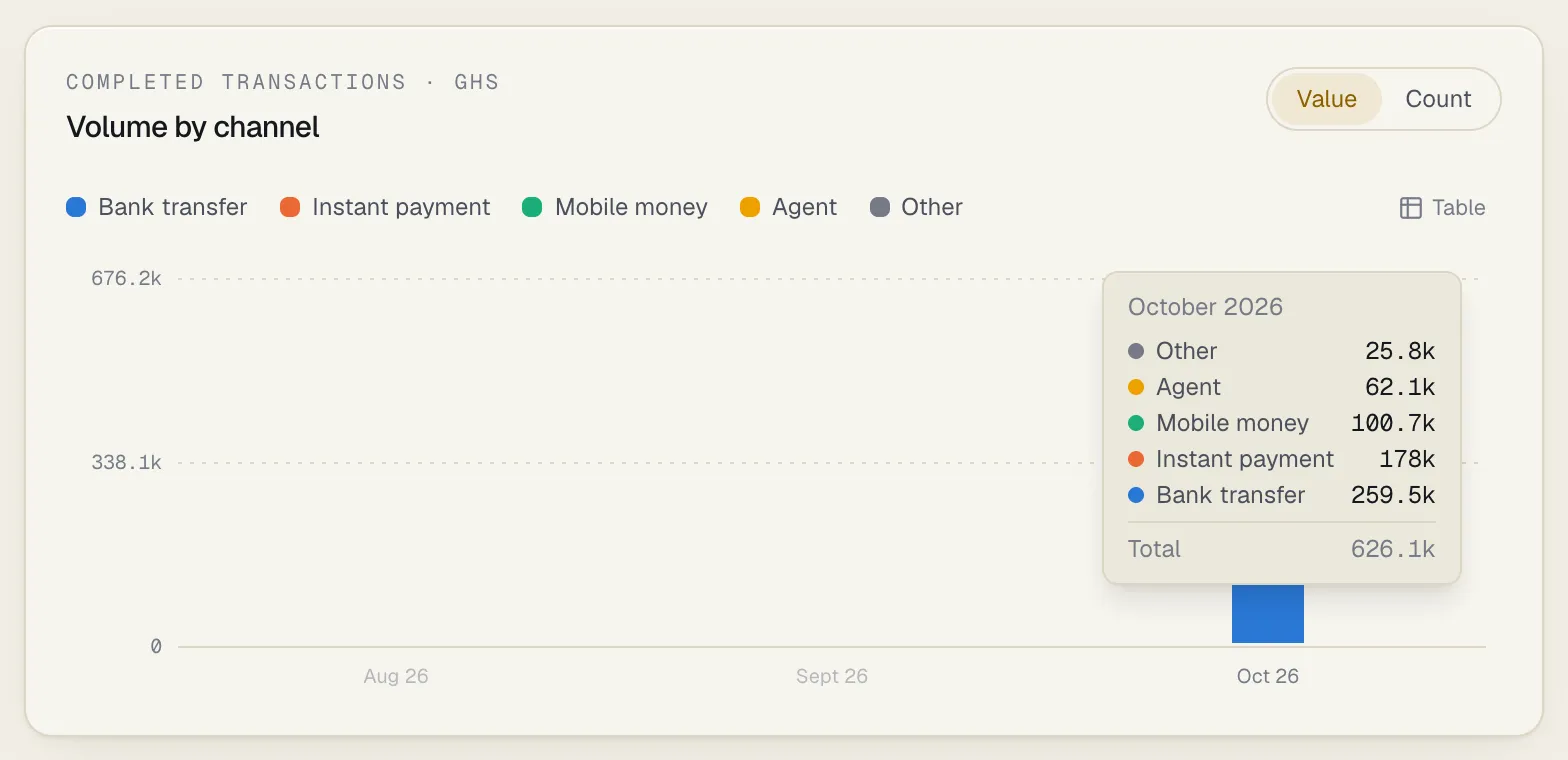This screenshot has height=760, width=1568.
Task: Click the 100.7k Mobile money tooltip value
Action: coord(1393,423)
